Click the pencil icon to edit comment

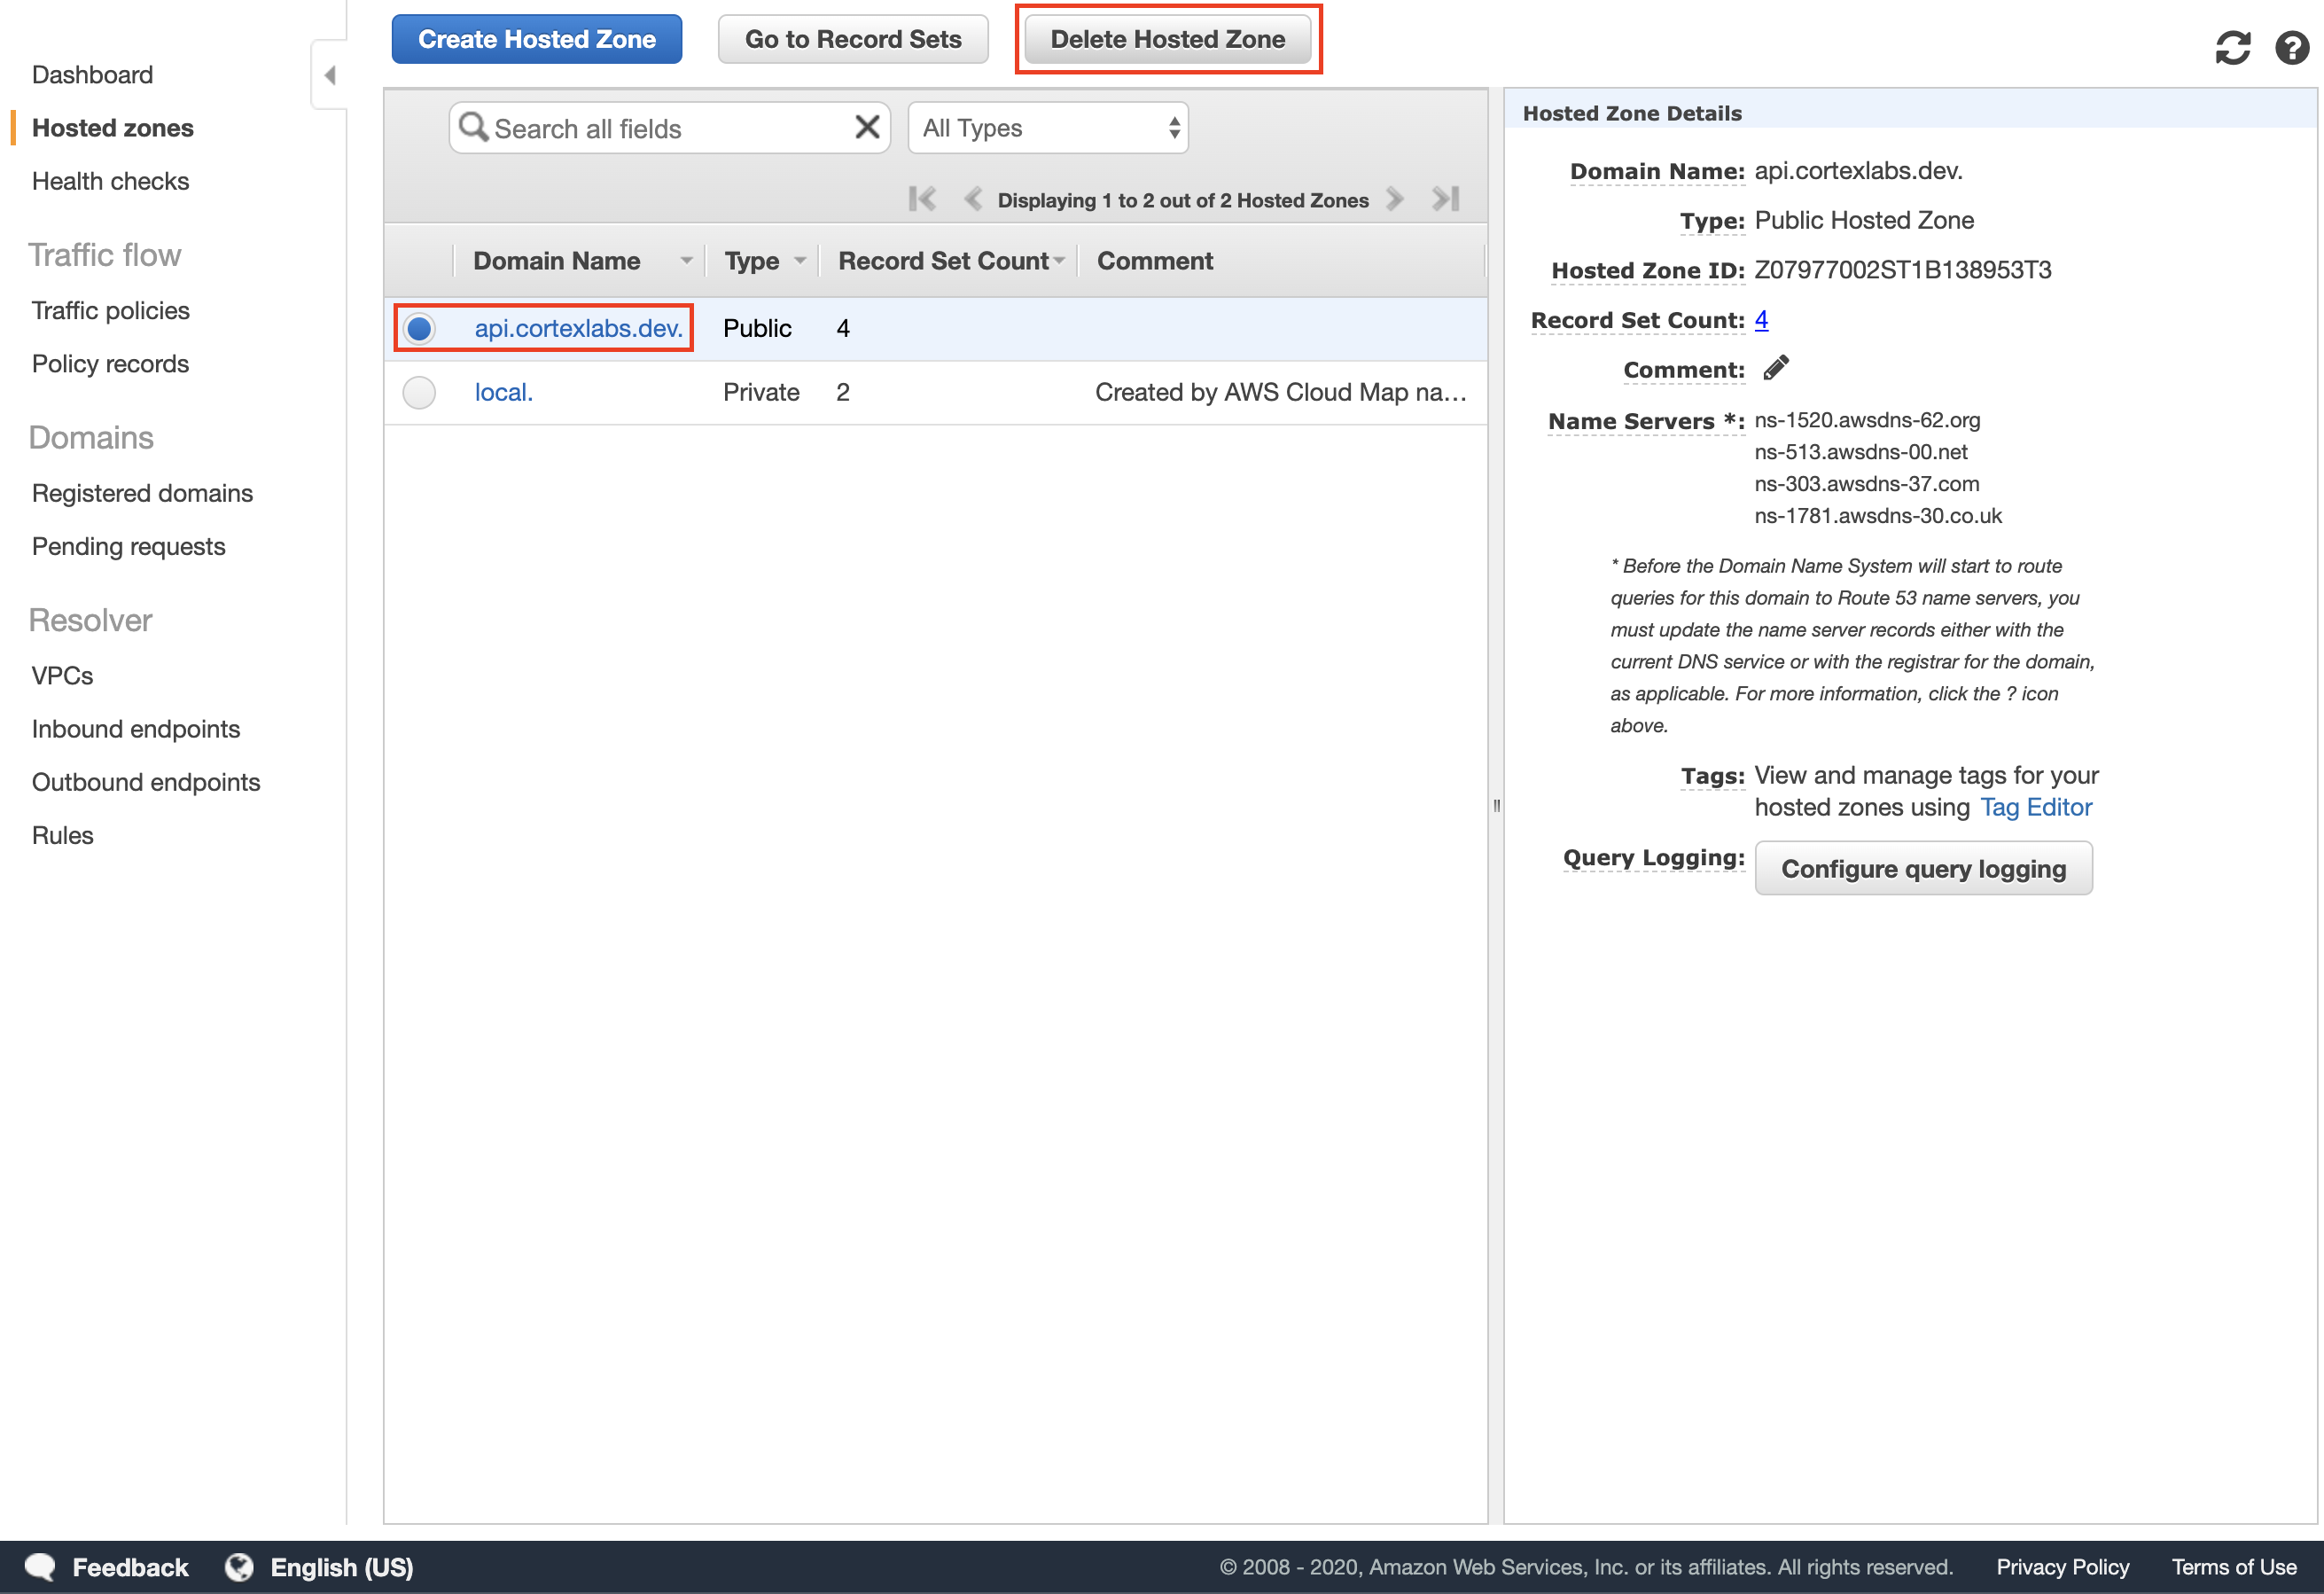(1776, 368)
